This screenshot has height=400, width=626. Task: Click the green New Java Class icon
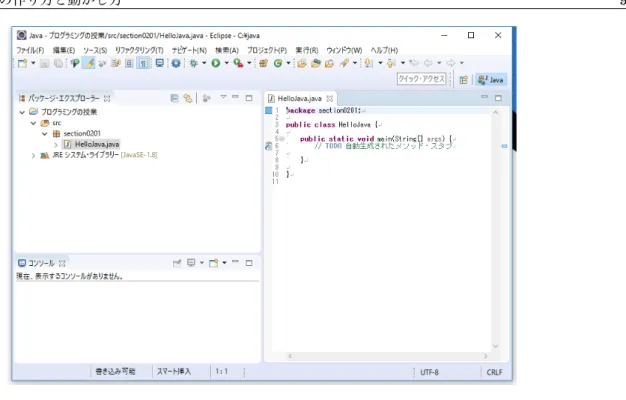(x=278, y=63)
